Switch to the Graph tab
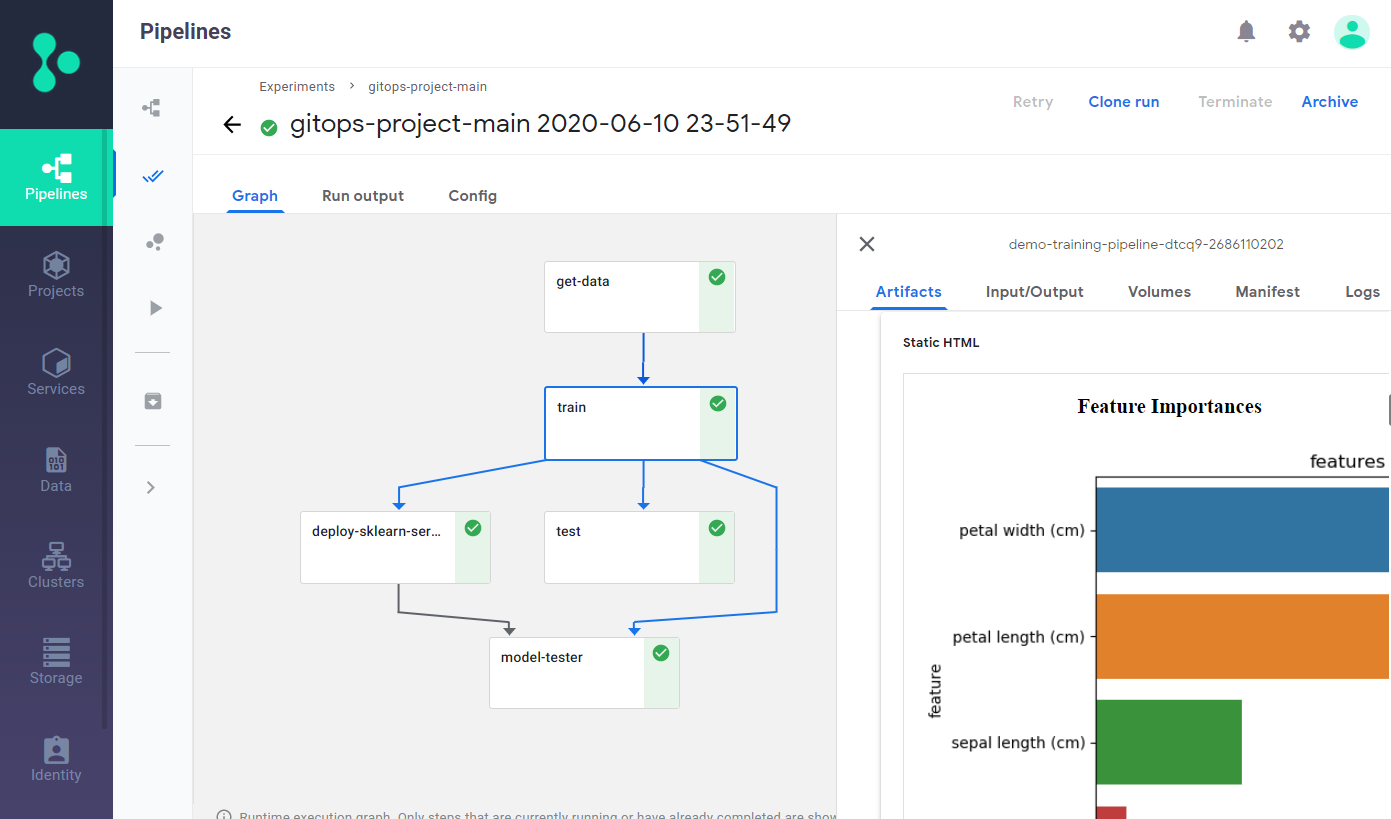The height and width of the screenshot is (819, 1391). click(x=255, y=196)
